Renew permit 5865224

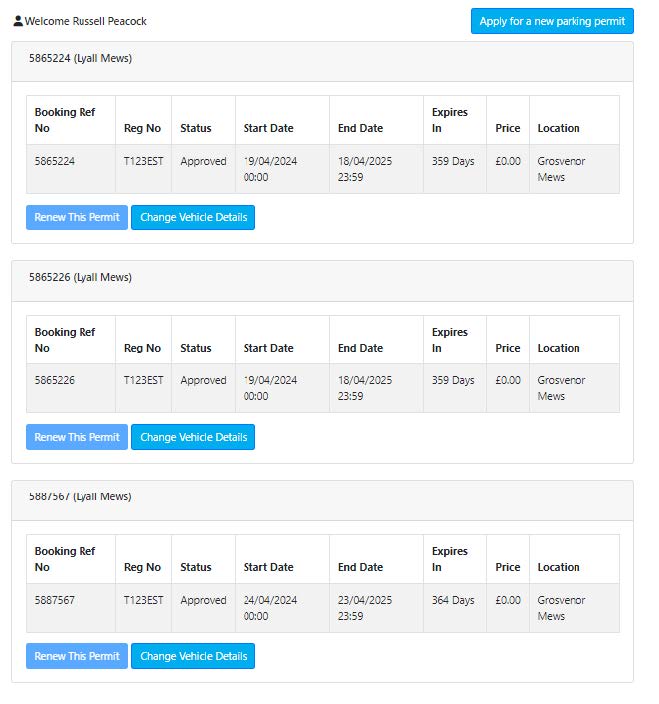point(77,217)
